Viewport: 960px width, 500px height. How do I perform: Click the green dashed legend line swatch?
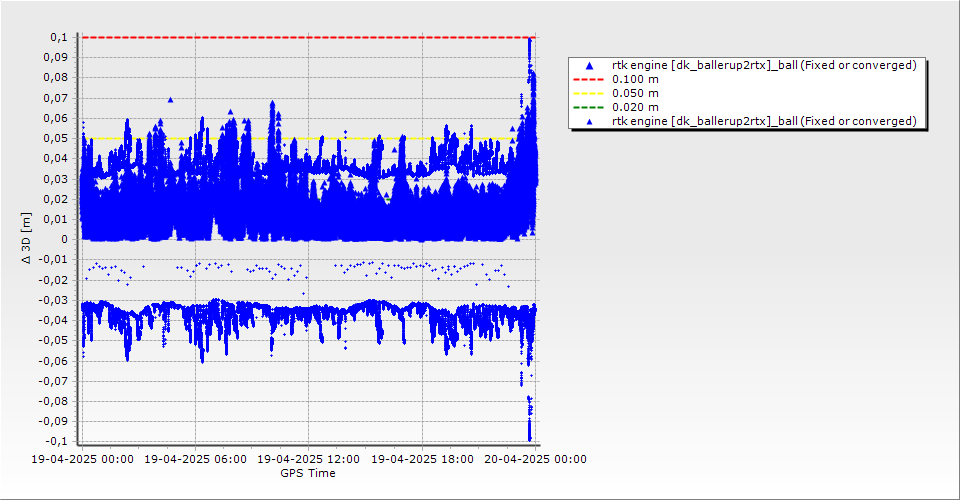(x=588, y=107)
